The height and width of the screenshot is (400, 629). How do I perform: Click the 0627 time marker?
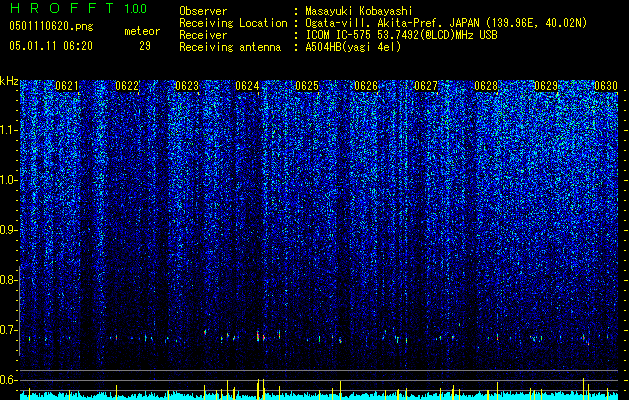426,86
